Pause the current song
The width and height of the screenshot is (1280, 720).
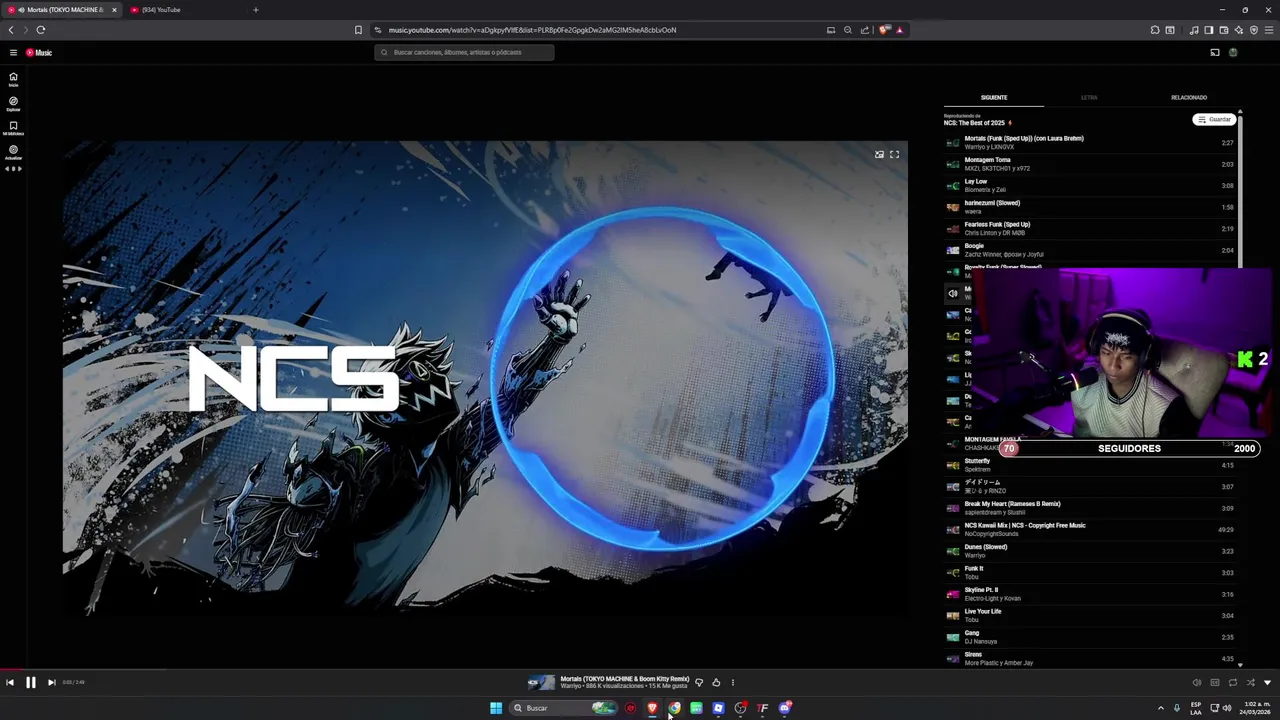coord(31,682)
